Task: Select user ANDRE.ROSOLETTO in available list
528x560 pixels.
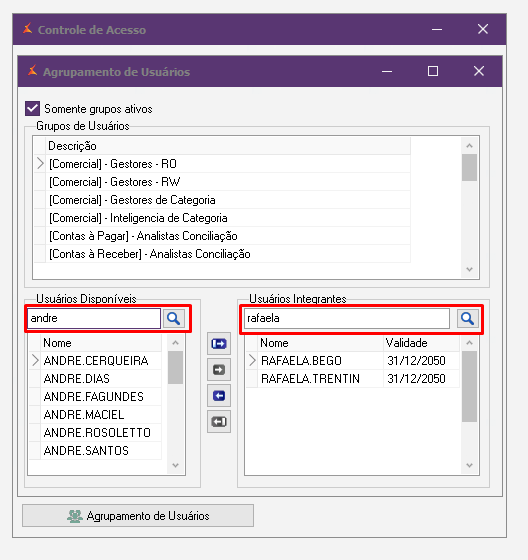Action: [97, 432]
